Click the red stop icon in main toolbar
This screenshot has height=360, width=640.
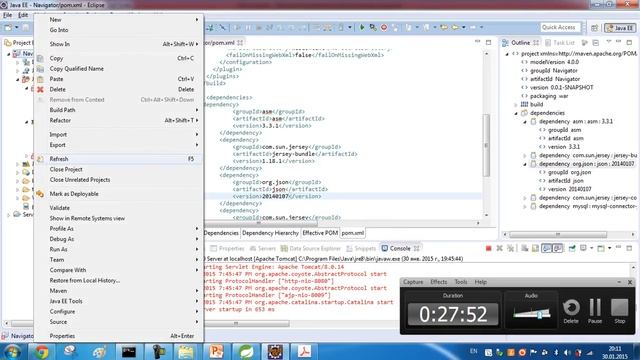click(384, 27)
